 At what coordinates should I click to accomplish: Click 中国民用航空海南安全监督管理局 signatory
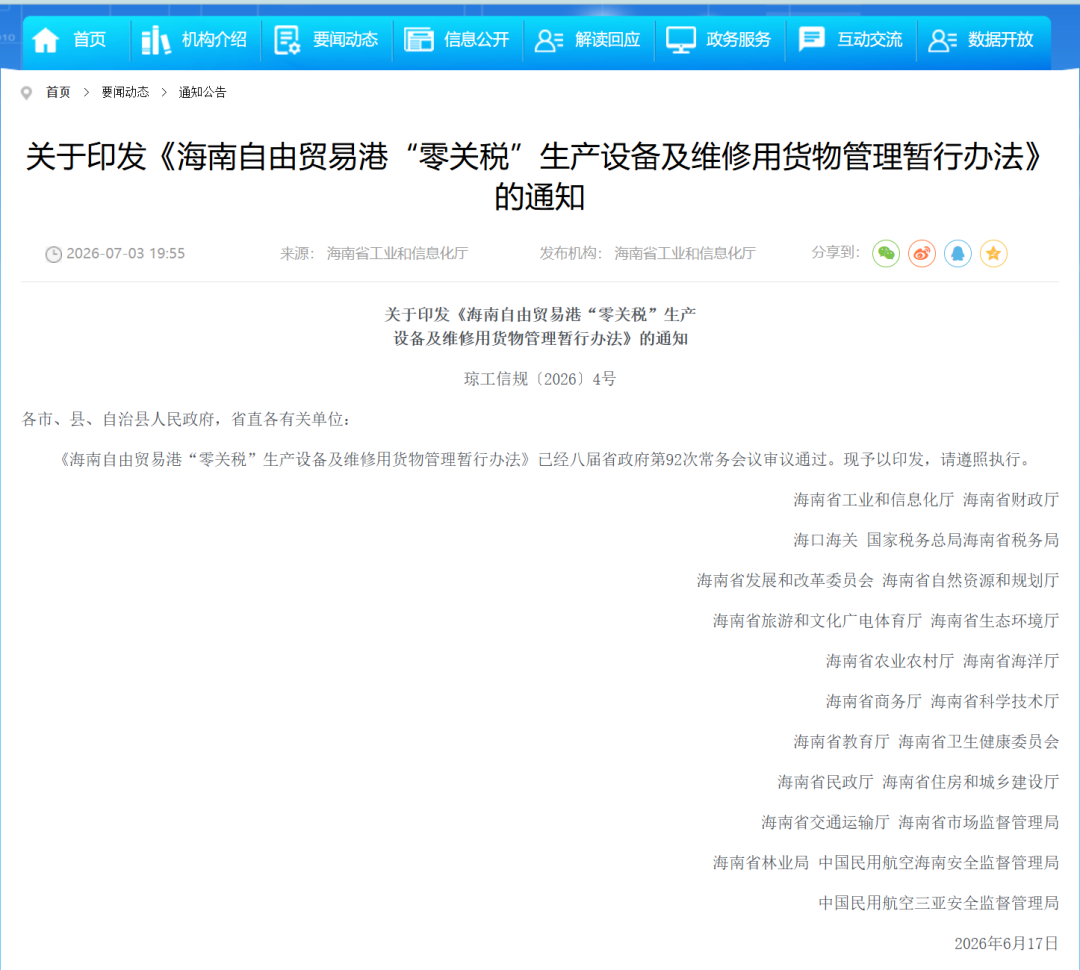click(938, 863)
